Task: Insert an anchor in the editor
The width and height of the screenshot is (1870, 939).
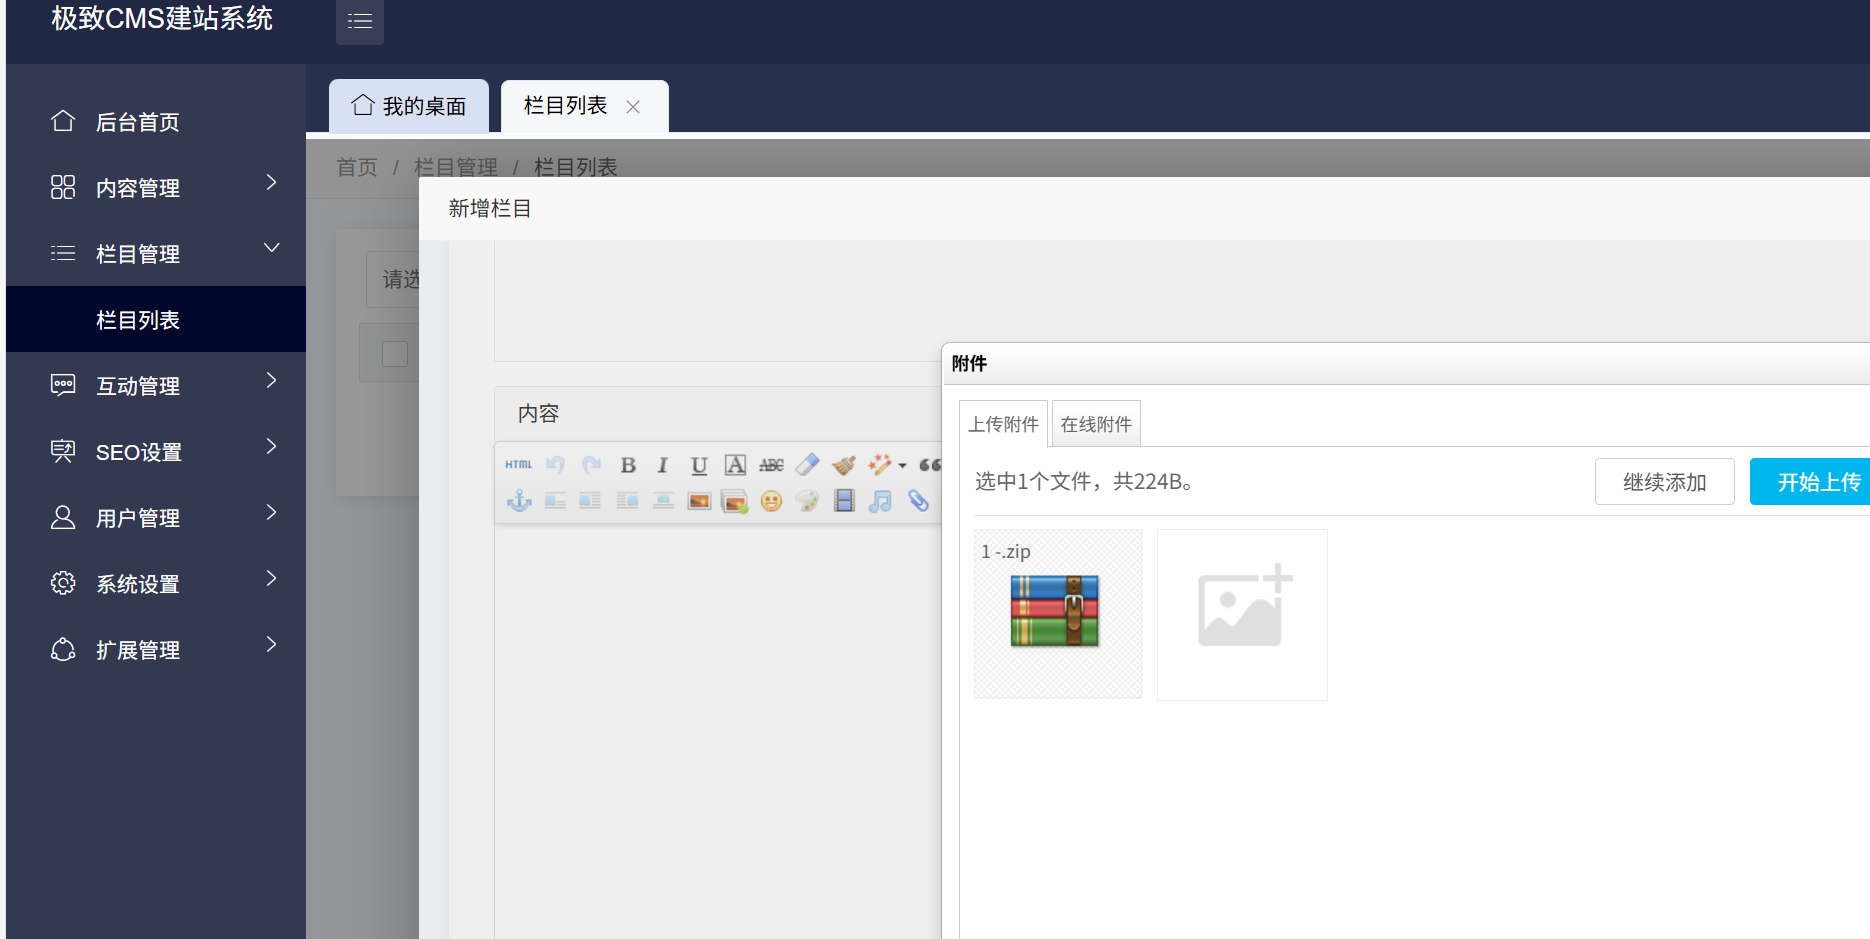Action: (x=519, y=501)
